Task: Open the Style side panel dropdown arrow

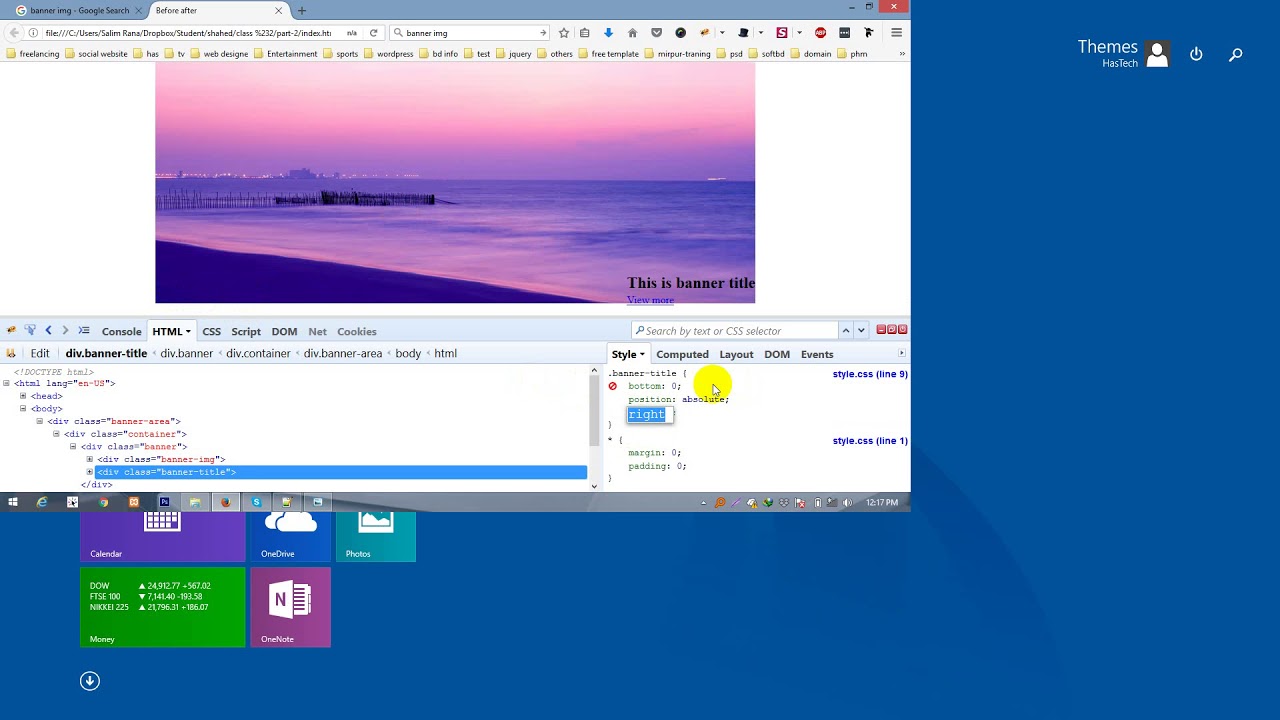Action: 641,355
